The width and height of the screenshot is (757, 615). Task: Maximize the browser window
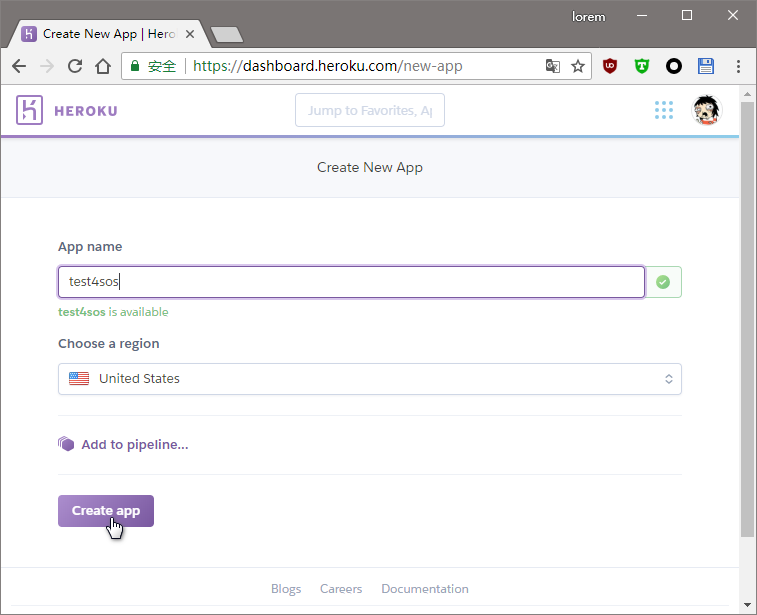click(687, 16)
